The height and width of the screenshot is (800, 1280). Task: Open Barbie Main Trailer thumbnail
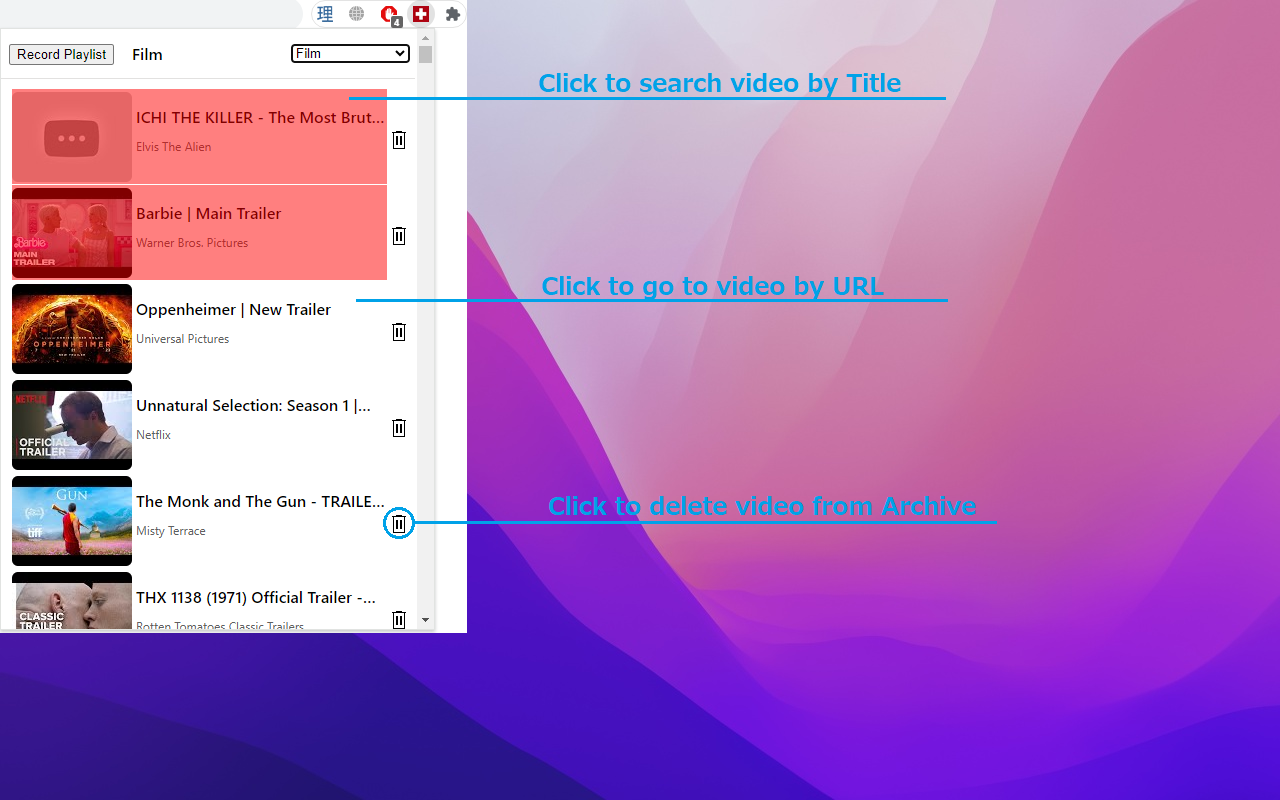[72, 233]
